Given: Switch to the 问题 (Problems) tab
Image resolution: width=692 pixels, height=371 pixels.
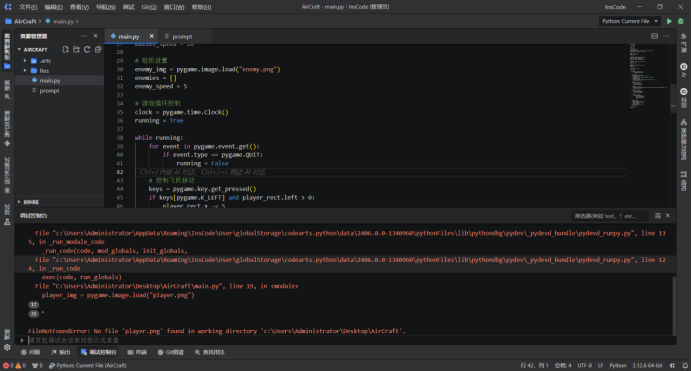Looking at the screenshot, I should point(30,352).
